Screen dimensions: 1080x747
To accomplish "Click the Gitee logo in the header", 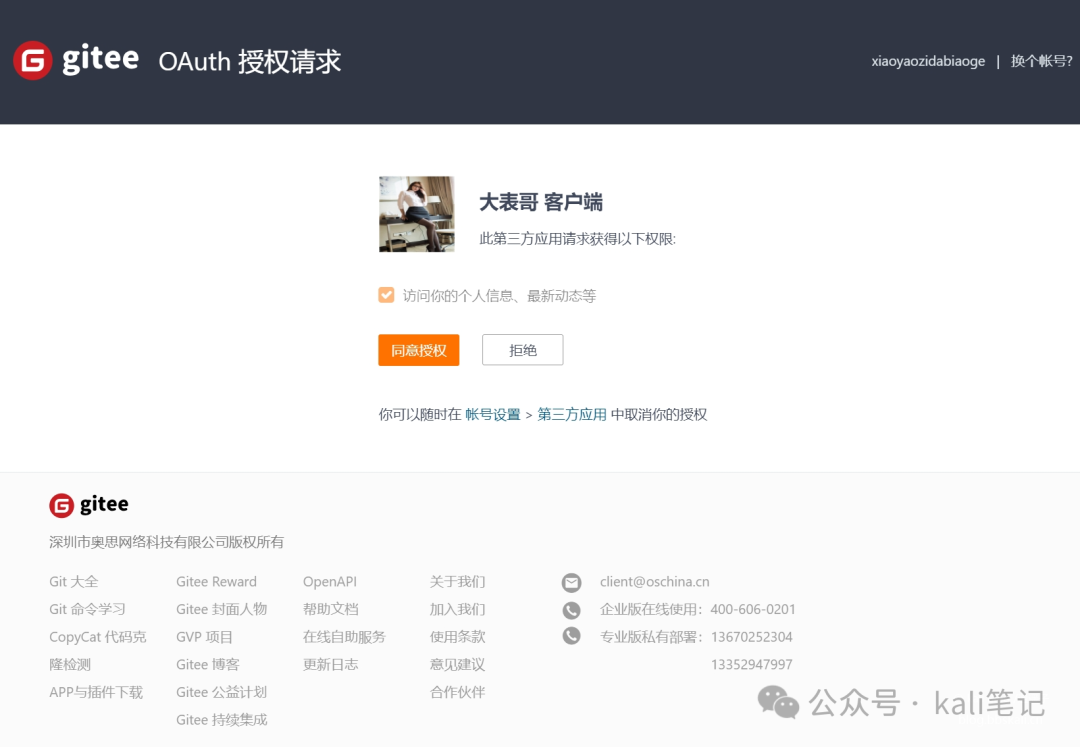I will (x=76, y=61).
